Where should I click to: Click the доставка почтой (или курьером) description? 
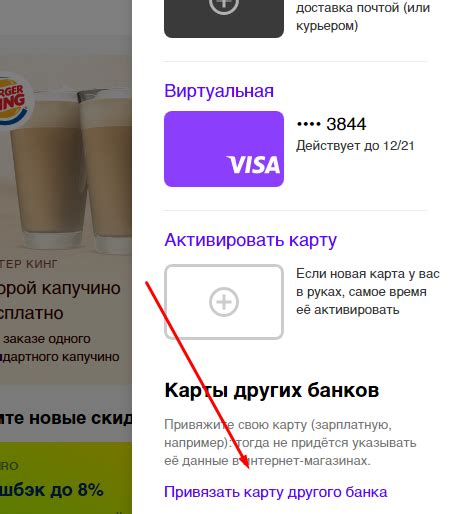tap(363, 16)
